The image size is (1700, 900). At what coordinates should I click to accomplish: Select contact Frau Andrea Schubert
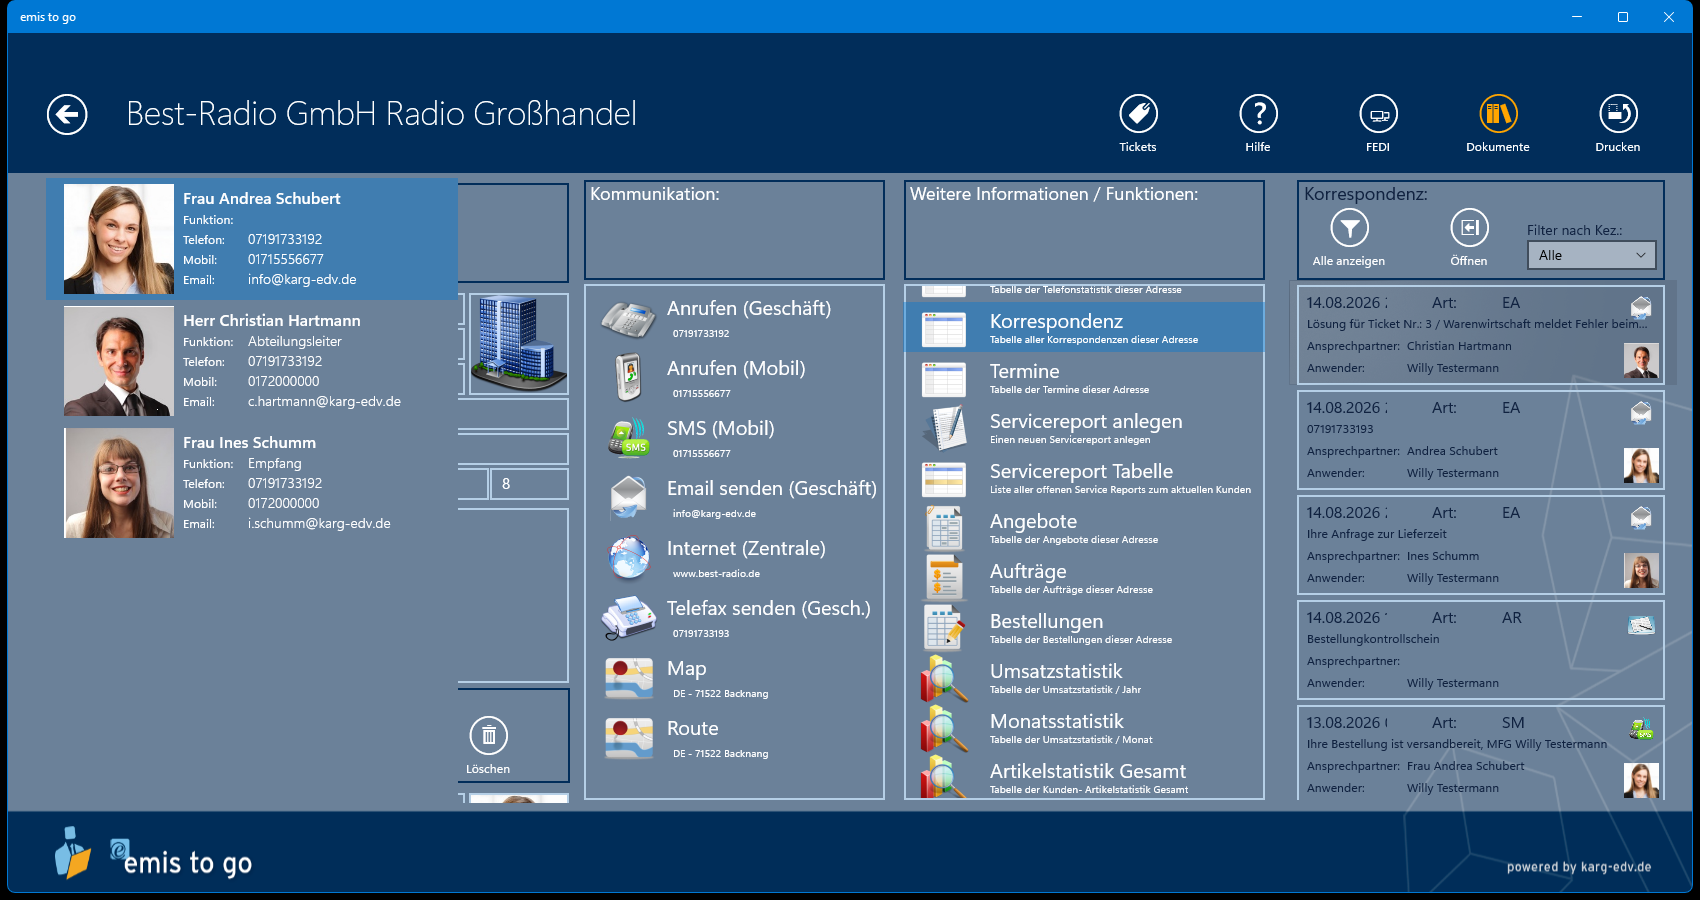pyautogui.click(x=252, y=239)
